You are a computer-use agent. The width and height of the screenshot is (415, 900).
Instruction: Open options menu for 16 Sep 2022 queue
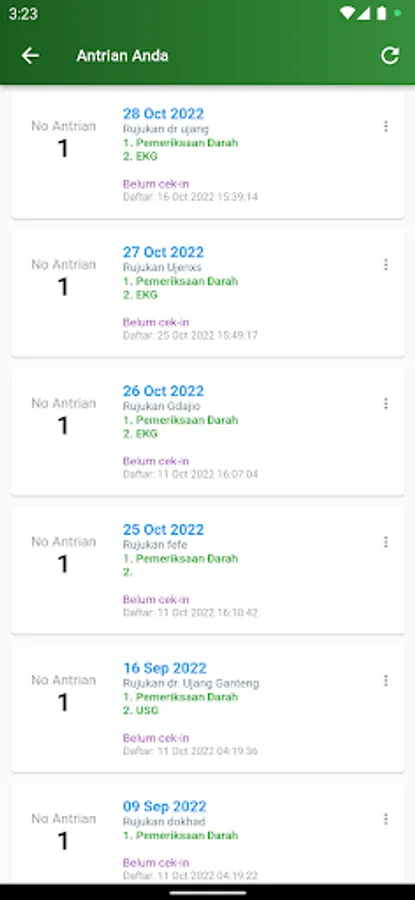[x=386, y=681]
